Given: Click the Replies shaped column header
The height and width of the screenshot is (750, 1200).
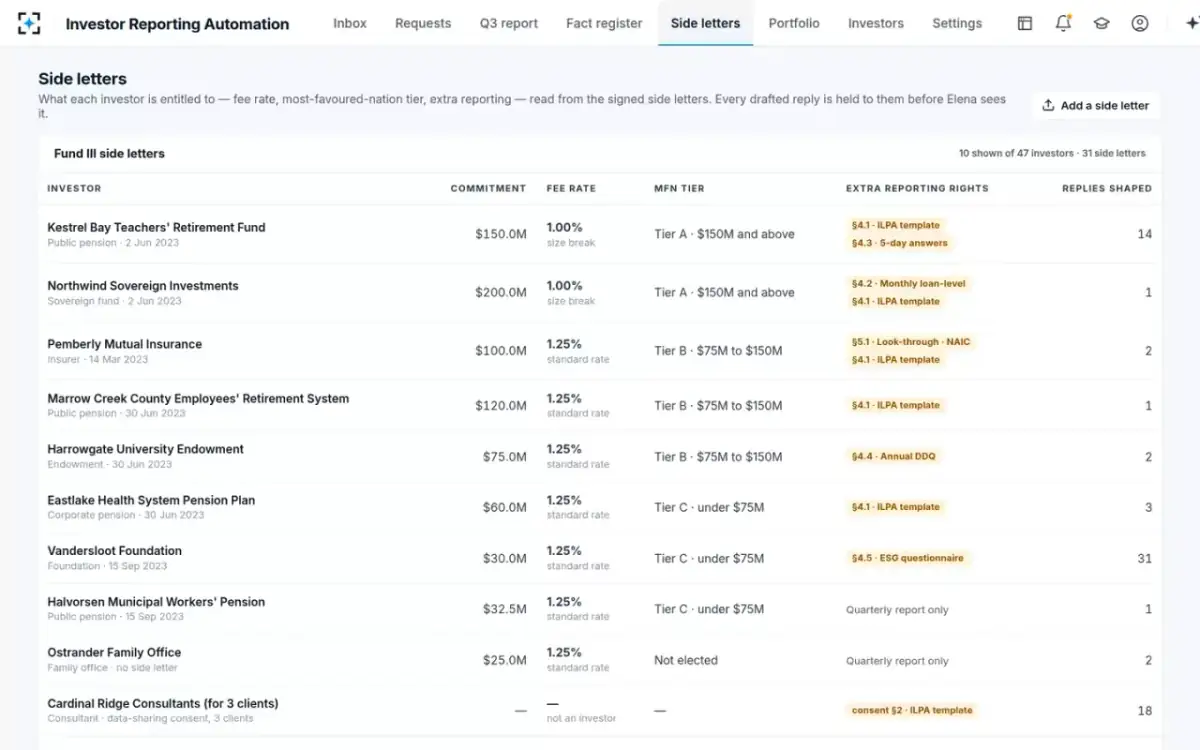Looking at the screenshot, I should [x=1107, y=188].
